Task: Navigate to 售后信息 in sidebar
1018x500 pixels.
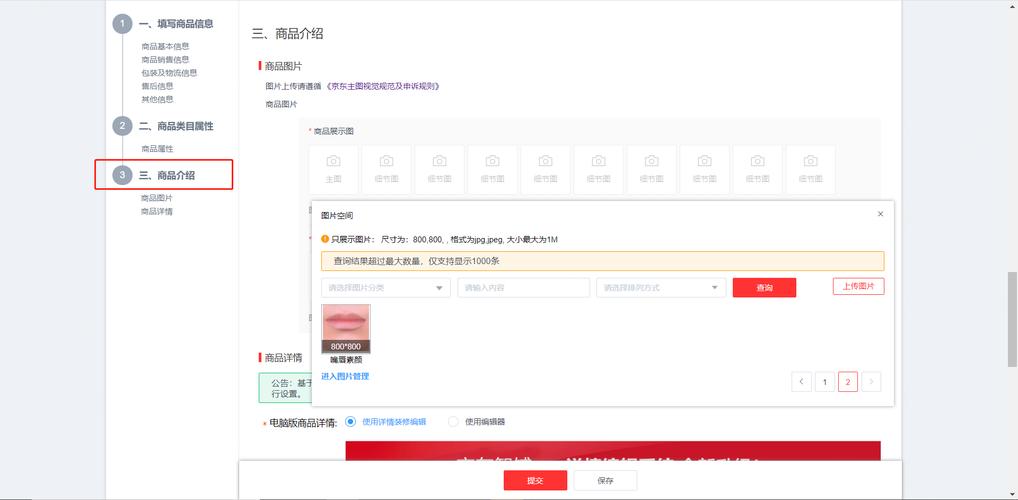Action: click(x=157, y=86)
